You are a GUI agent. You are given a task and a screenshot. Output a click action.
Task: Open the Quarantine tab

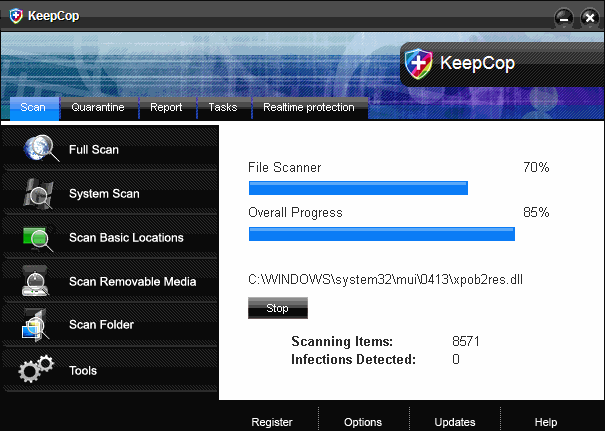pos(99,108)
